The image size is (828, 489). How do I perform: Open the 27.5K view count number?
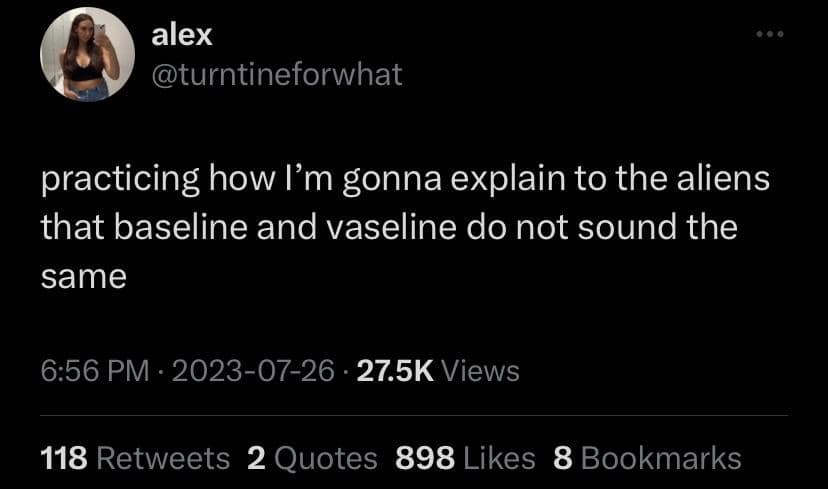[x=394, y=371]
